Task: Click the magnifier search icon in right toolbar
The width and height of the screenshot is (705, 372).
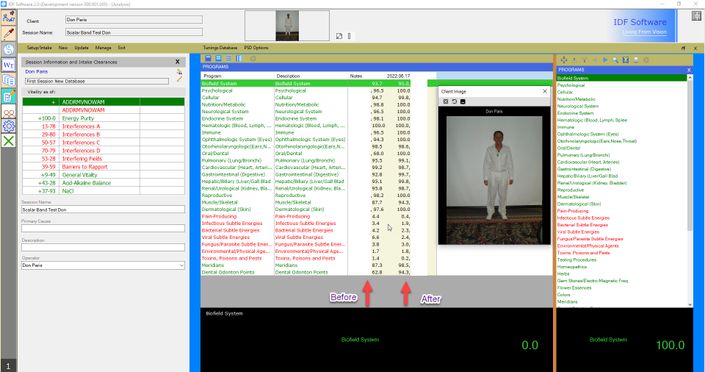Action: click(x=615, y=60)
